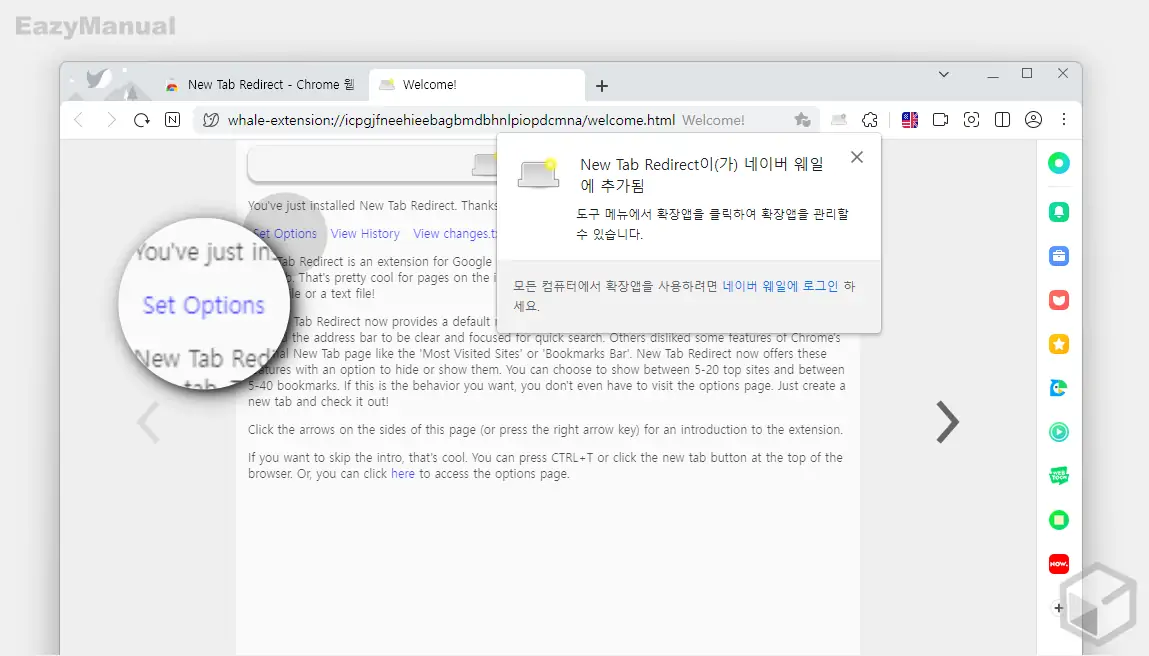Reload the Welcome page
Viewport: 1149px width, 656px height.
[x=141, y=120]
